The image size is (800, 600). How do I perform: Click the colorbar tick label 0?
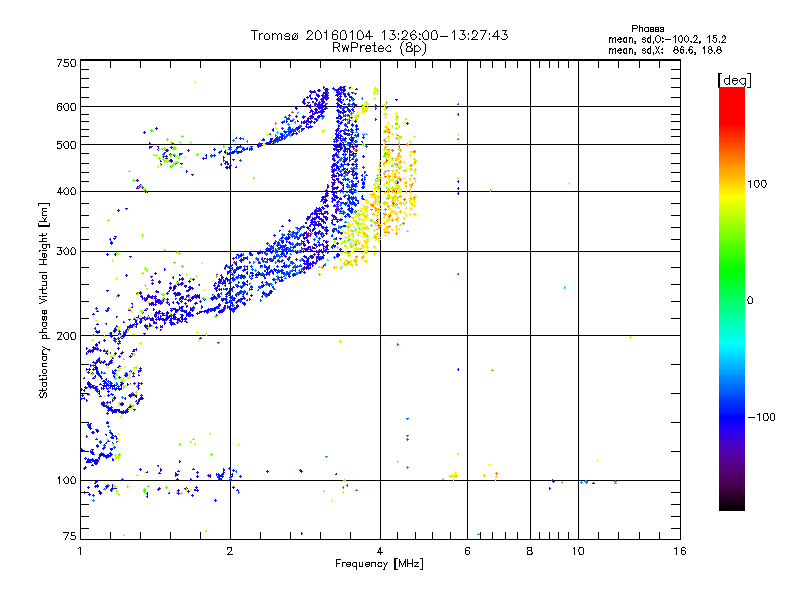[750, 300]
